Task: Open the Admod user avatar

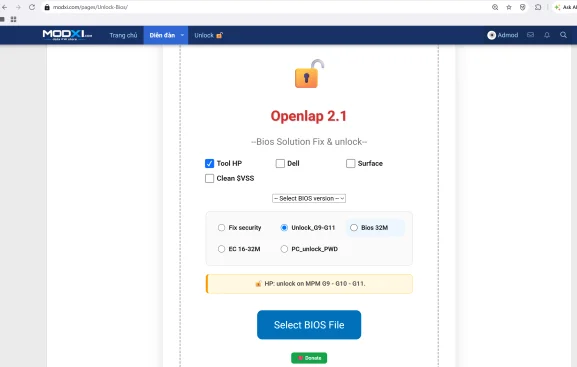Action: click(491, 35)
